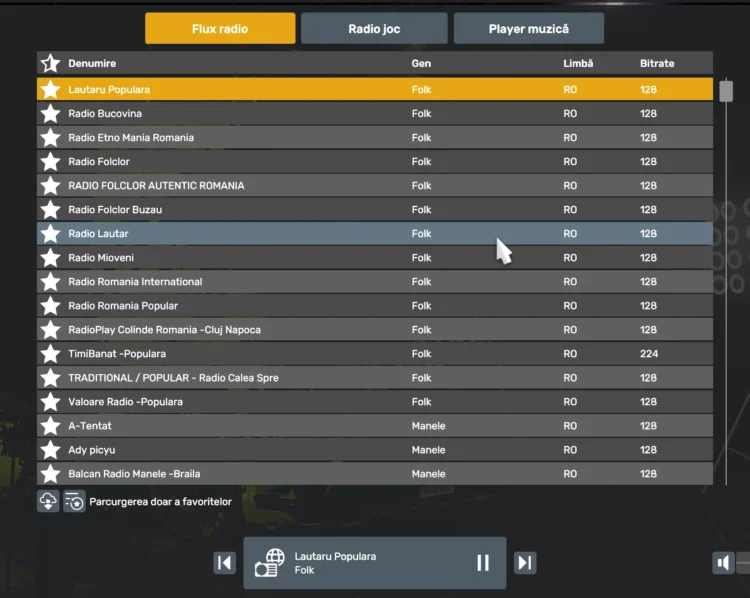Image resolution: width=750 pixels, height=598 pixels.
Task: Choose RadioPlay Colinde Romania -Cluj Napoca
Action: click(375, 330)
